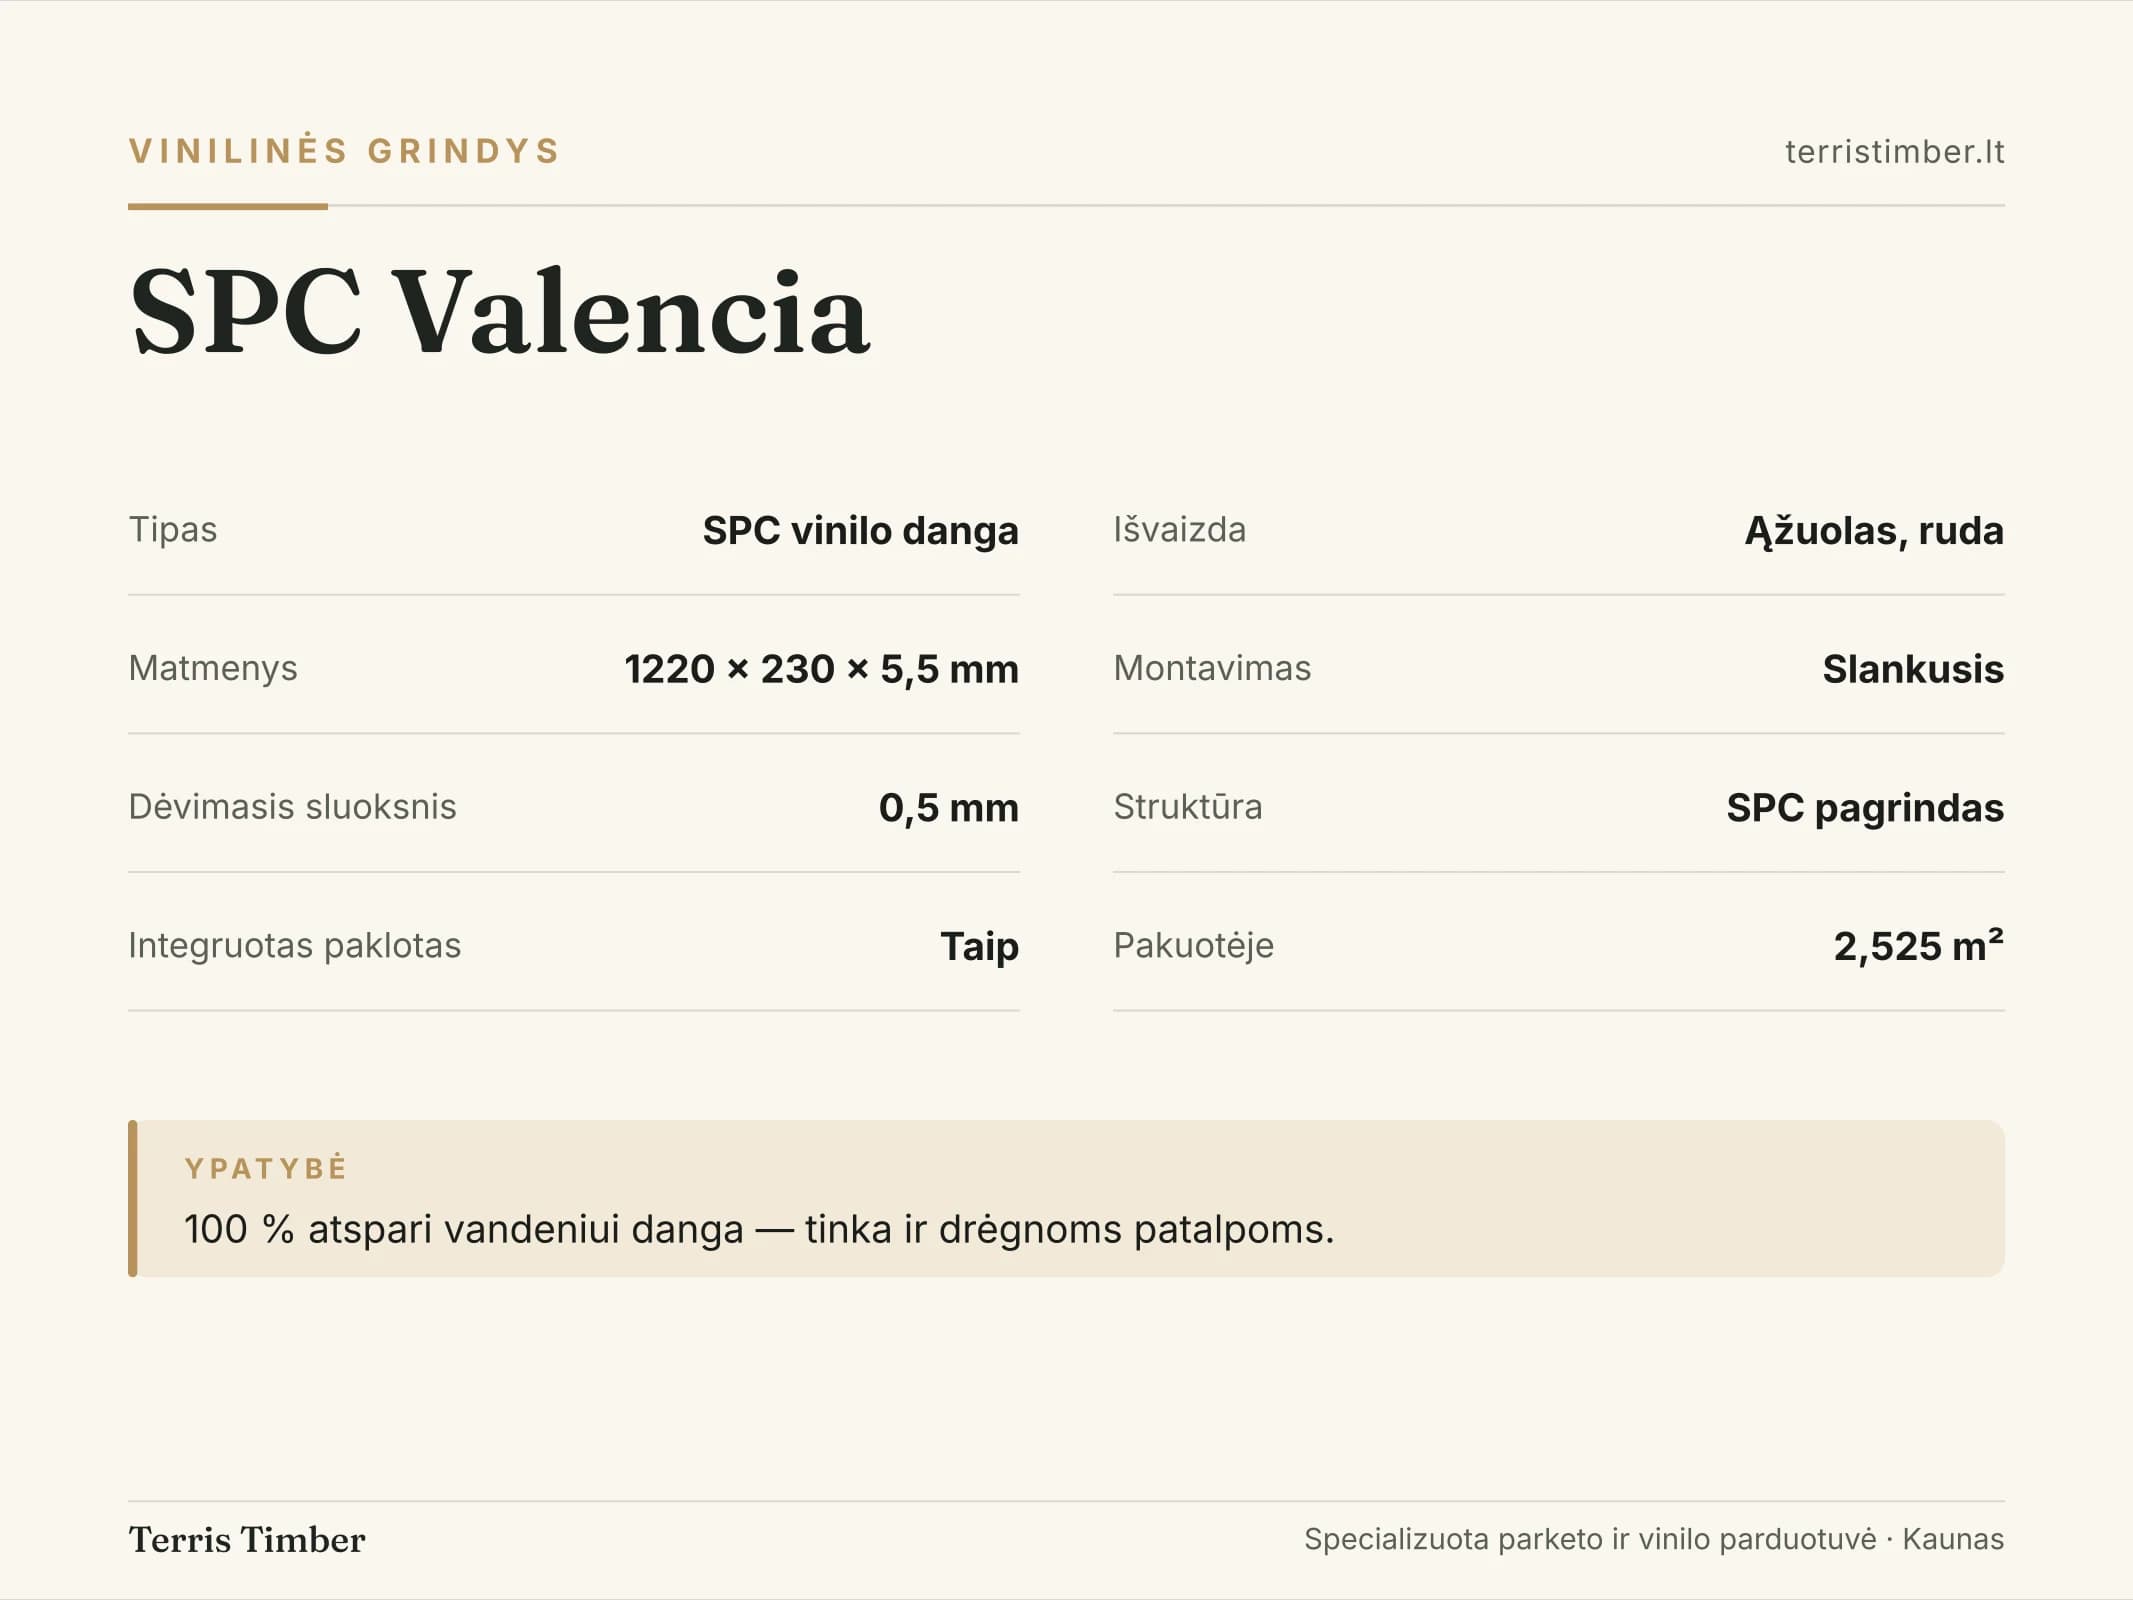Viewport: 2133px width, 1600px height.
Task: Click the Terris Timber footer logo
Action: [x=247, y=1540]
